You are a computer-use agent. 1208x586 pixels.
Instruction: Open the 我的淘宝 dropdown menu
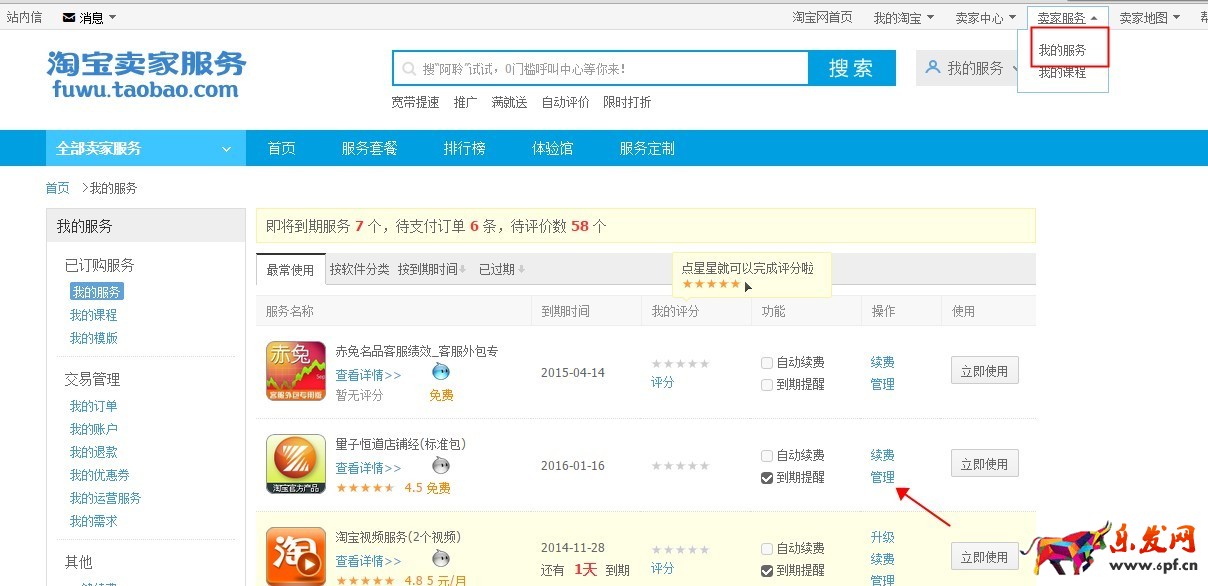903,17
